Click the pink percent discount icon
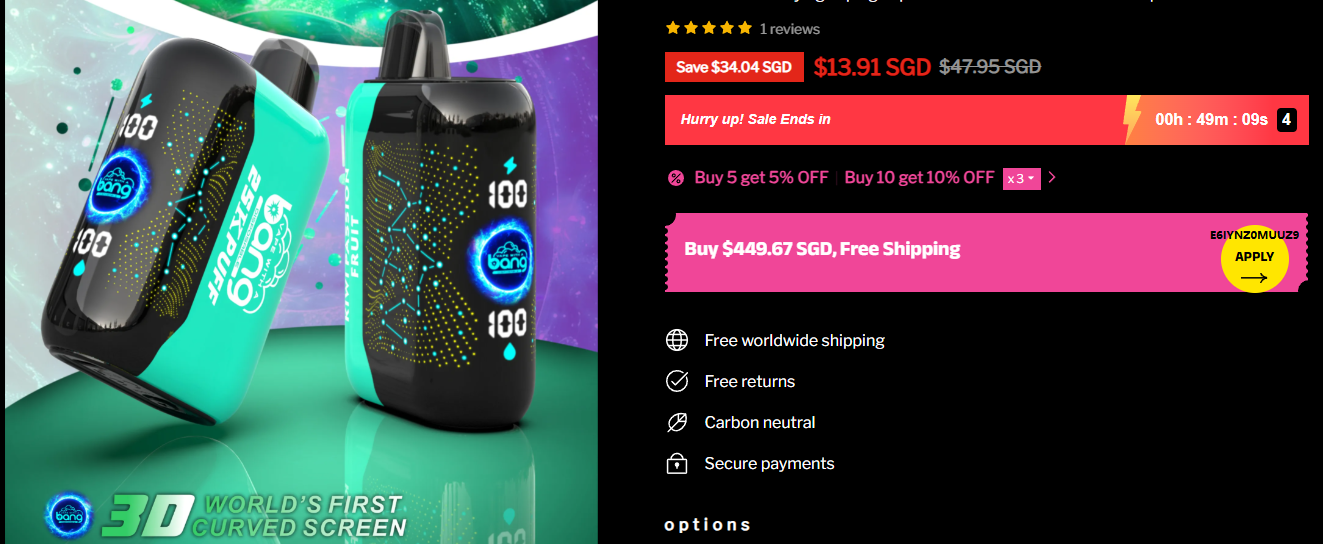The width and height of the screenshot is (1323, 544). point(676,178)
